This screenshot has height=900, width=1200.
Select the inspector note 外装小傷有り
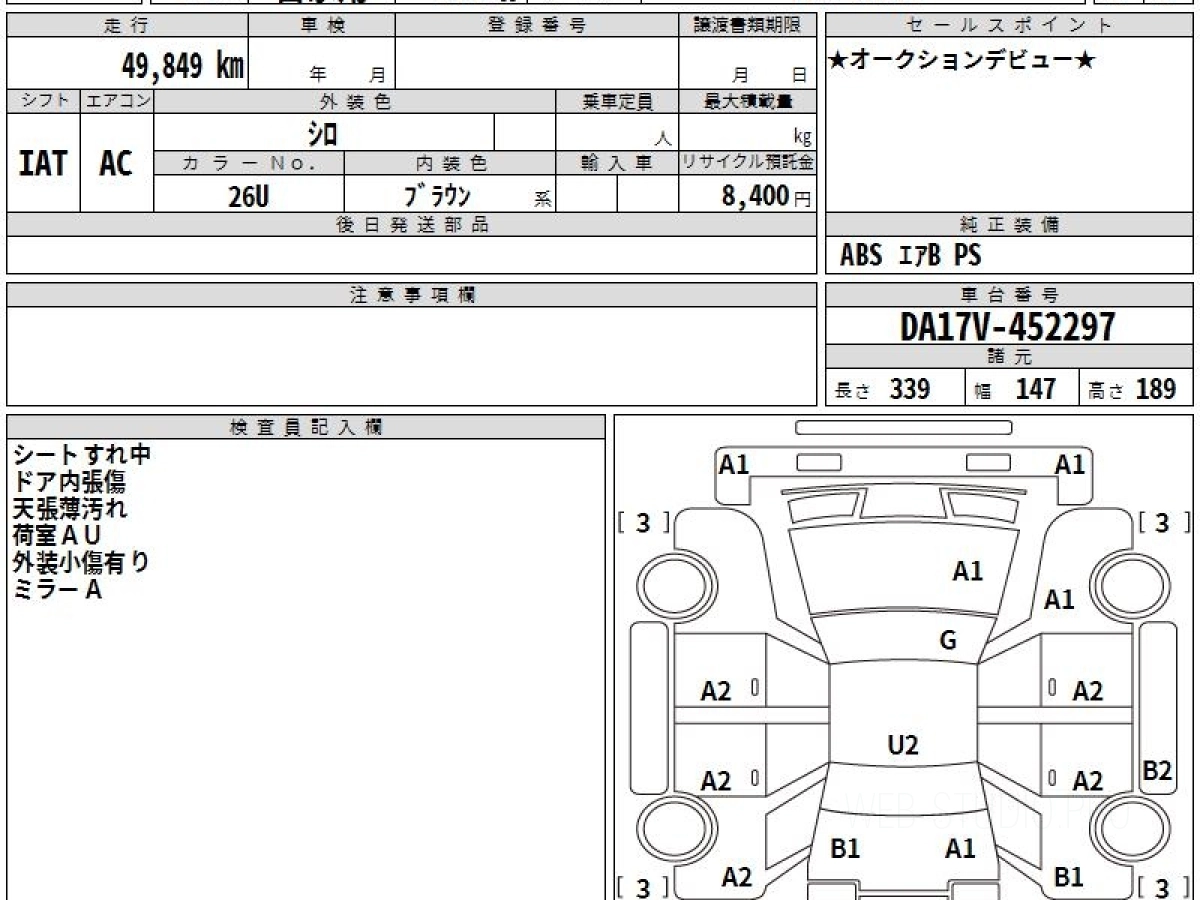point(81,563)
